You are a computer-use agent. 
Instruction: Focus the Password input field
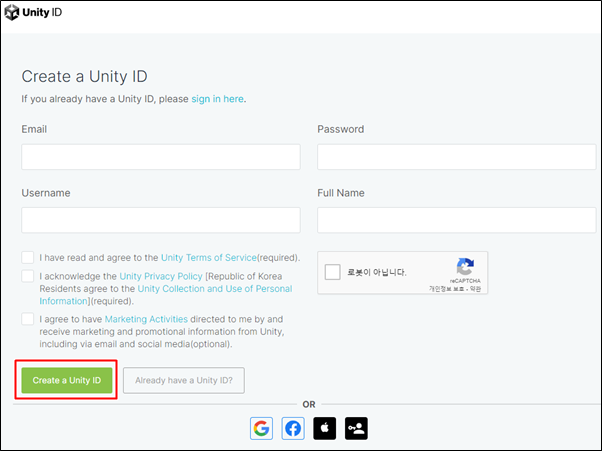tap(456, 157)
